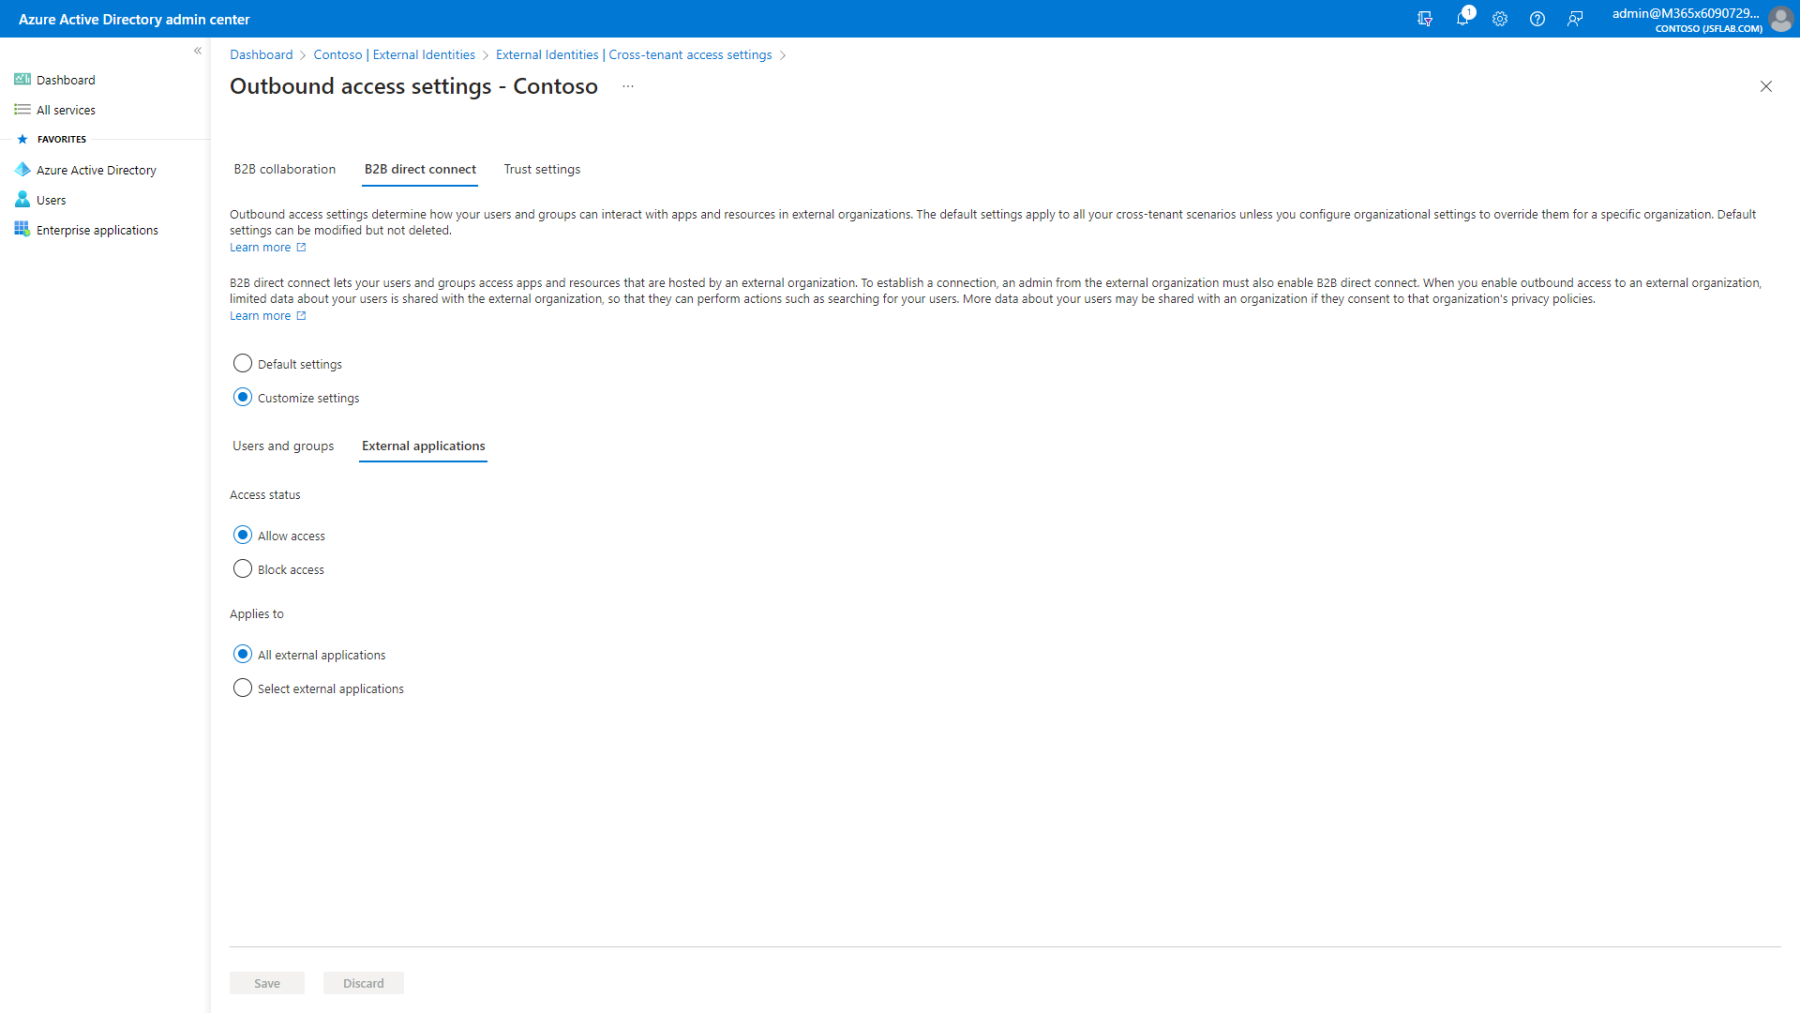
Task: Click the Favorites star icon
Action: coord(22,139)
